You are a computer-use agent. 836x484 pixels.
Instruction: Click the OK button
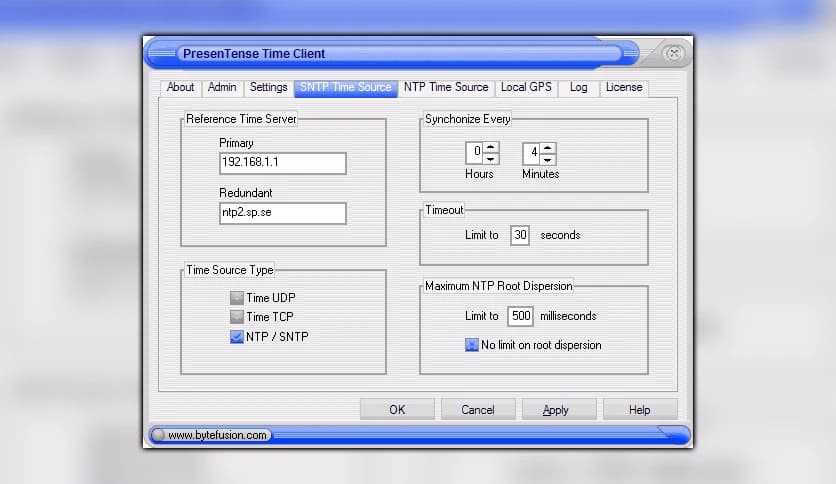click(x=397, y=409)
